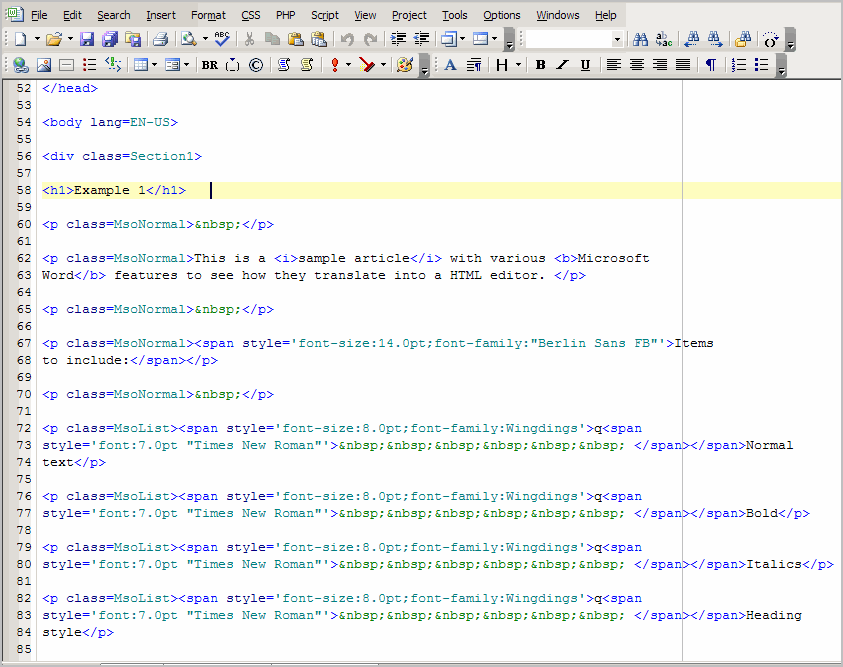Open the Tools menu
Screen dimensions: 843x667
click(x=454, y=15)
